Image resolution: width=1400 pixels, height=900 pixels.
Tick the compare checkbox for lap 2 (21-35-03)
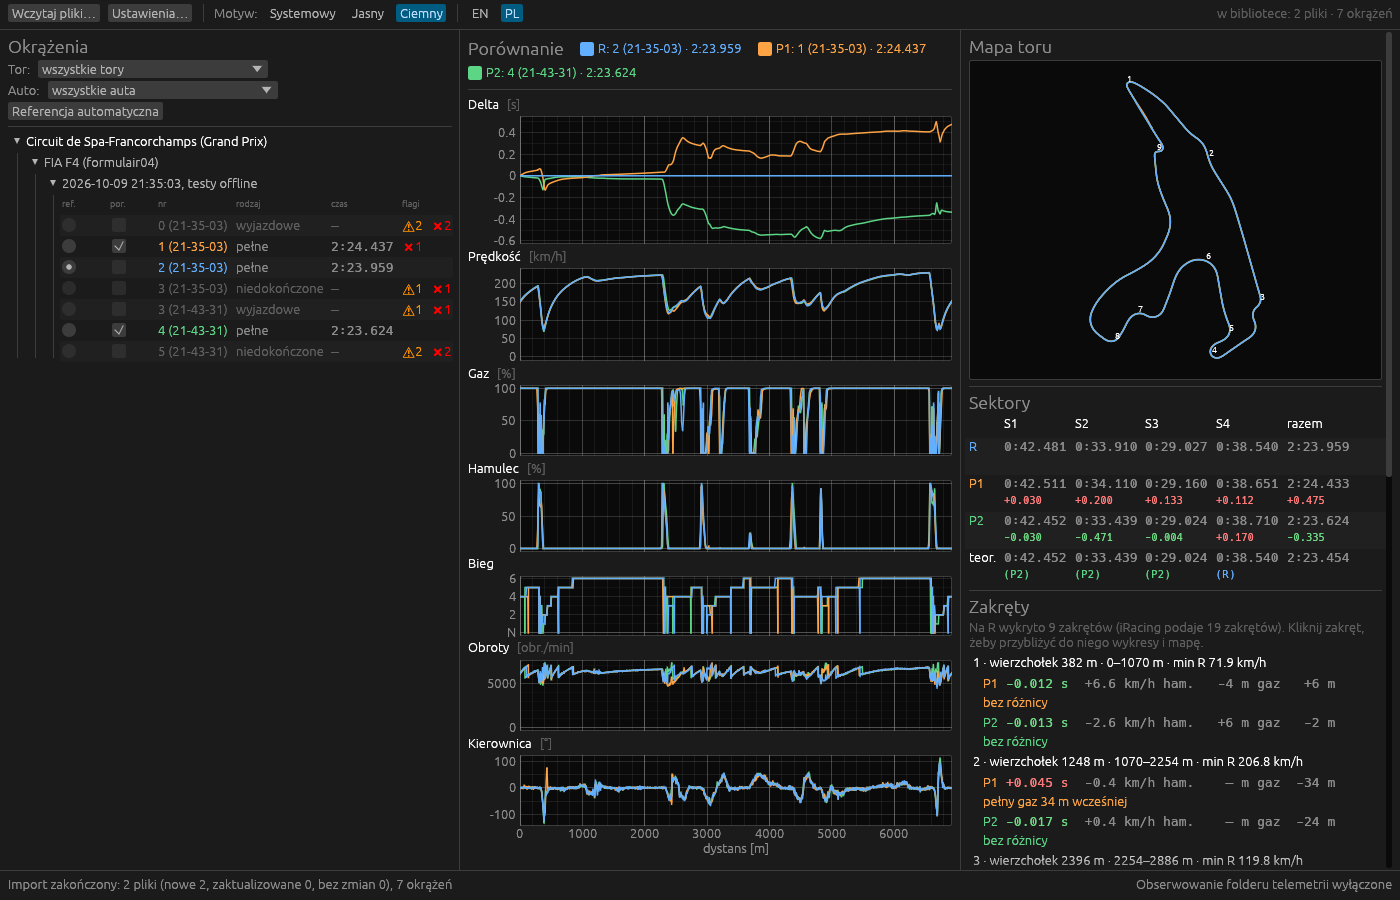[119, 267]
